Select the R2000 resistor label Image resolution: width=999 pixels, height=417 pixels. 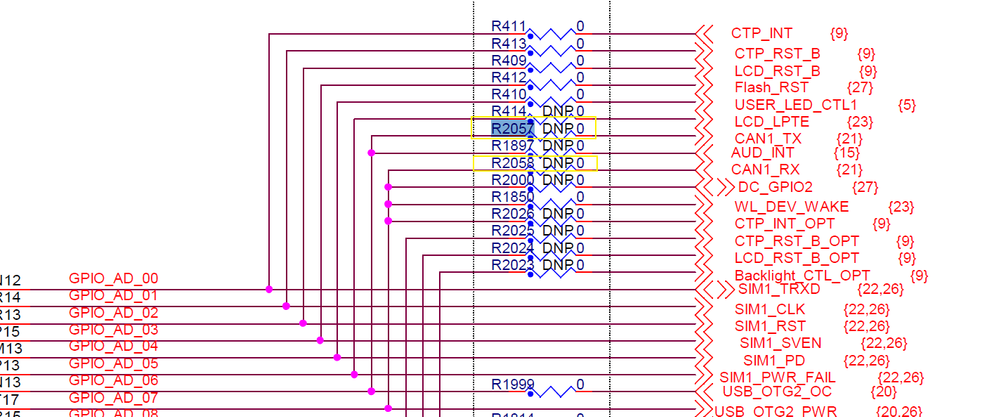[x=512, y=180]
